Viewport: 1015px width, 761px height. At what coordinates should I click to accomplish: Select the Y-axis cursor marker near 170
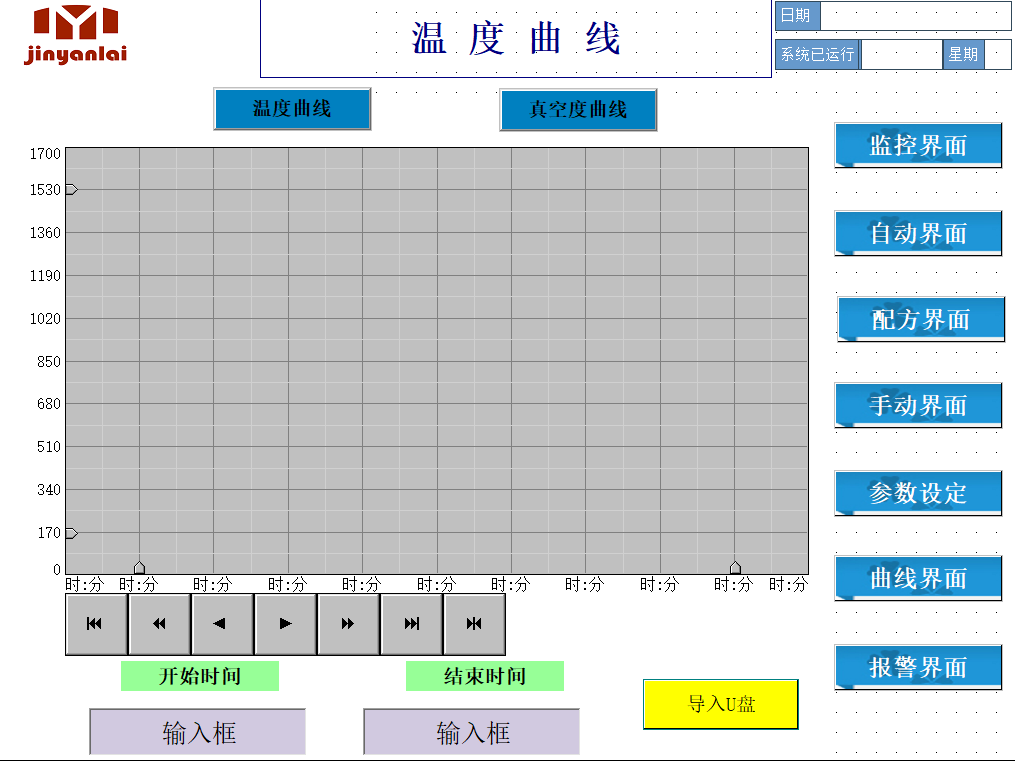click(71, 533)
